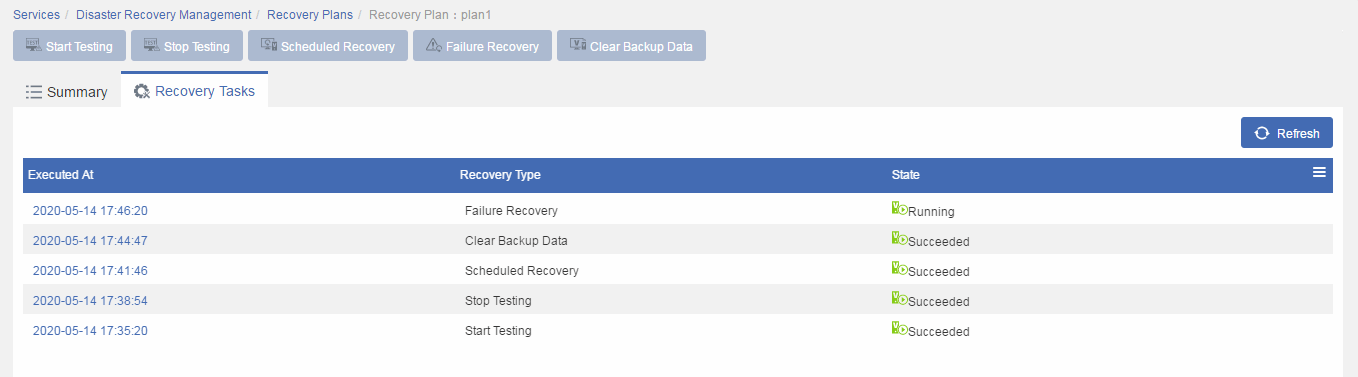Viewport: 1358px width, 377px height.
Task: Click the Succeeded status icon for Clear Backup Data
Action: point(899,239)
